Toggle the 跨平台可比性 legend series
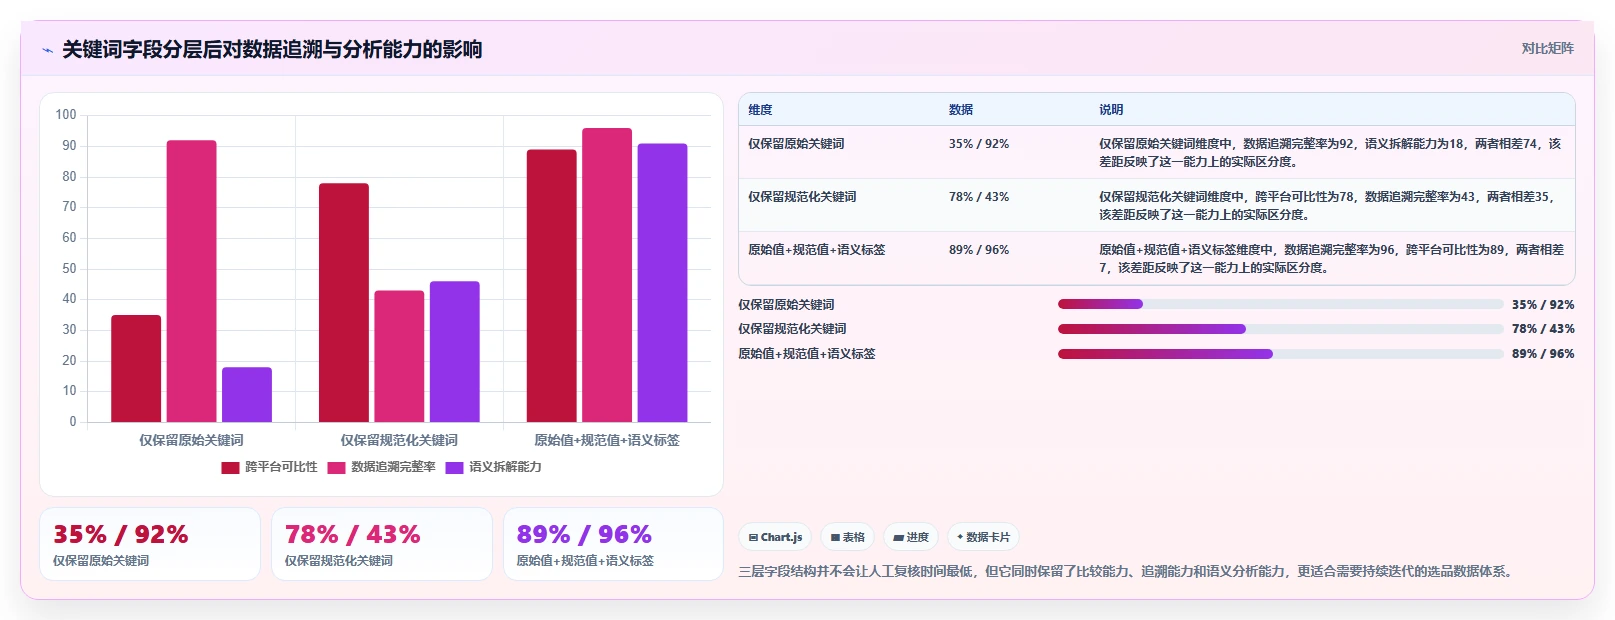Screen dimensions: 1615x620 pyautogui.click(x=269, y=467)
